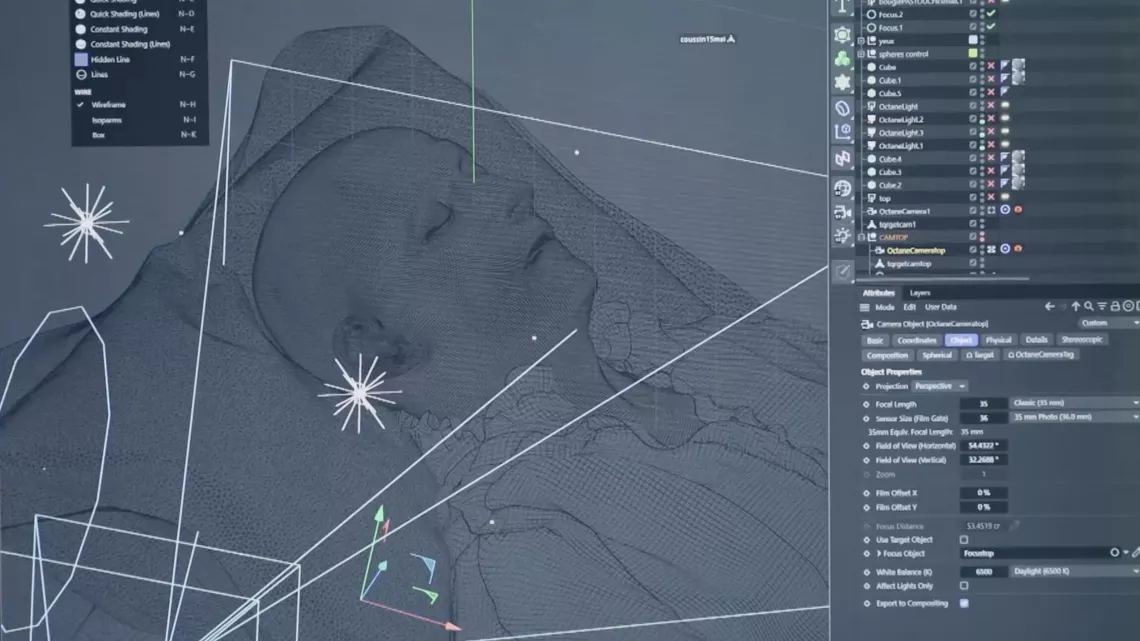Click the phong tag on Cube.5
Screen dimensions: 1140x641
1005,92
